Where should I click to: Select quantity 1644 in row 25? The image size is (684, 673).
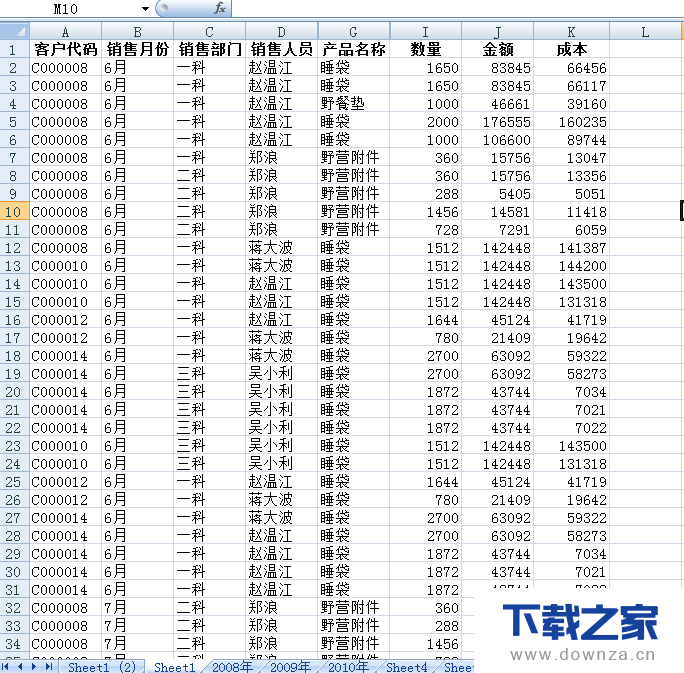(x=425, y=482)
